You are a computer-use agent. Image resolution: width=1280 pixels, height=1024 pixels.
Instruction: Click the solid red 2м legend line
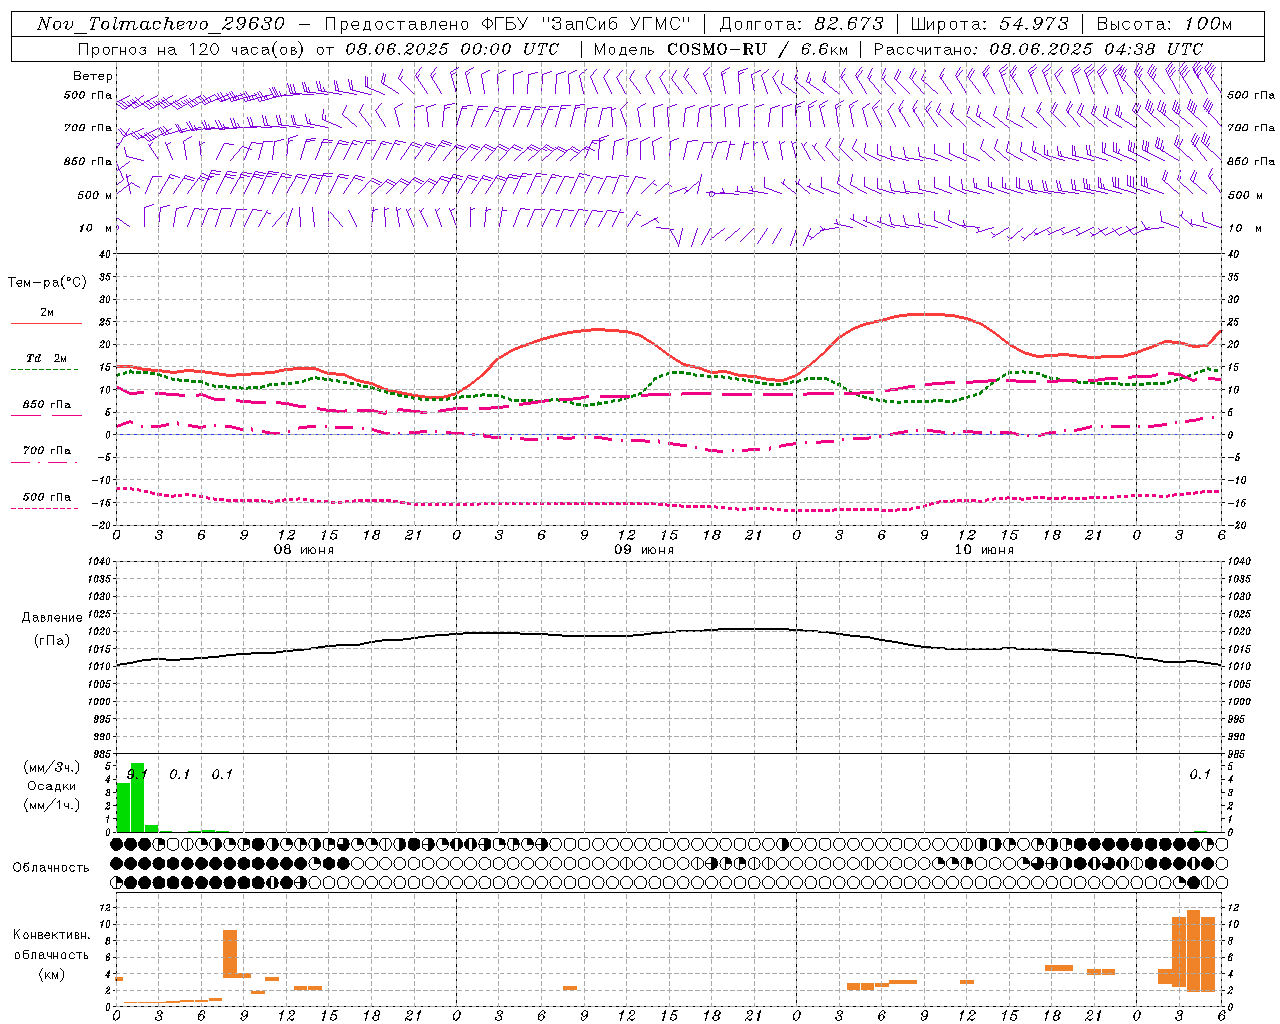(x=46, y=324)
